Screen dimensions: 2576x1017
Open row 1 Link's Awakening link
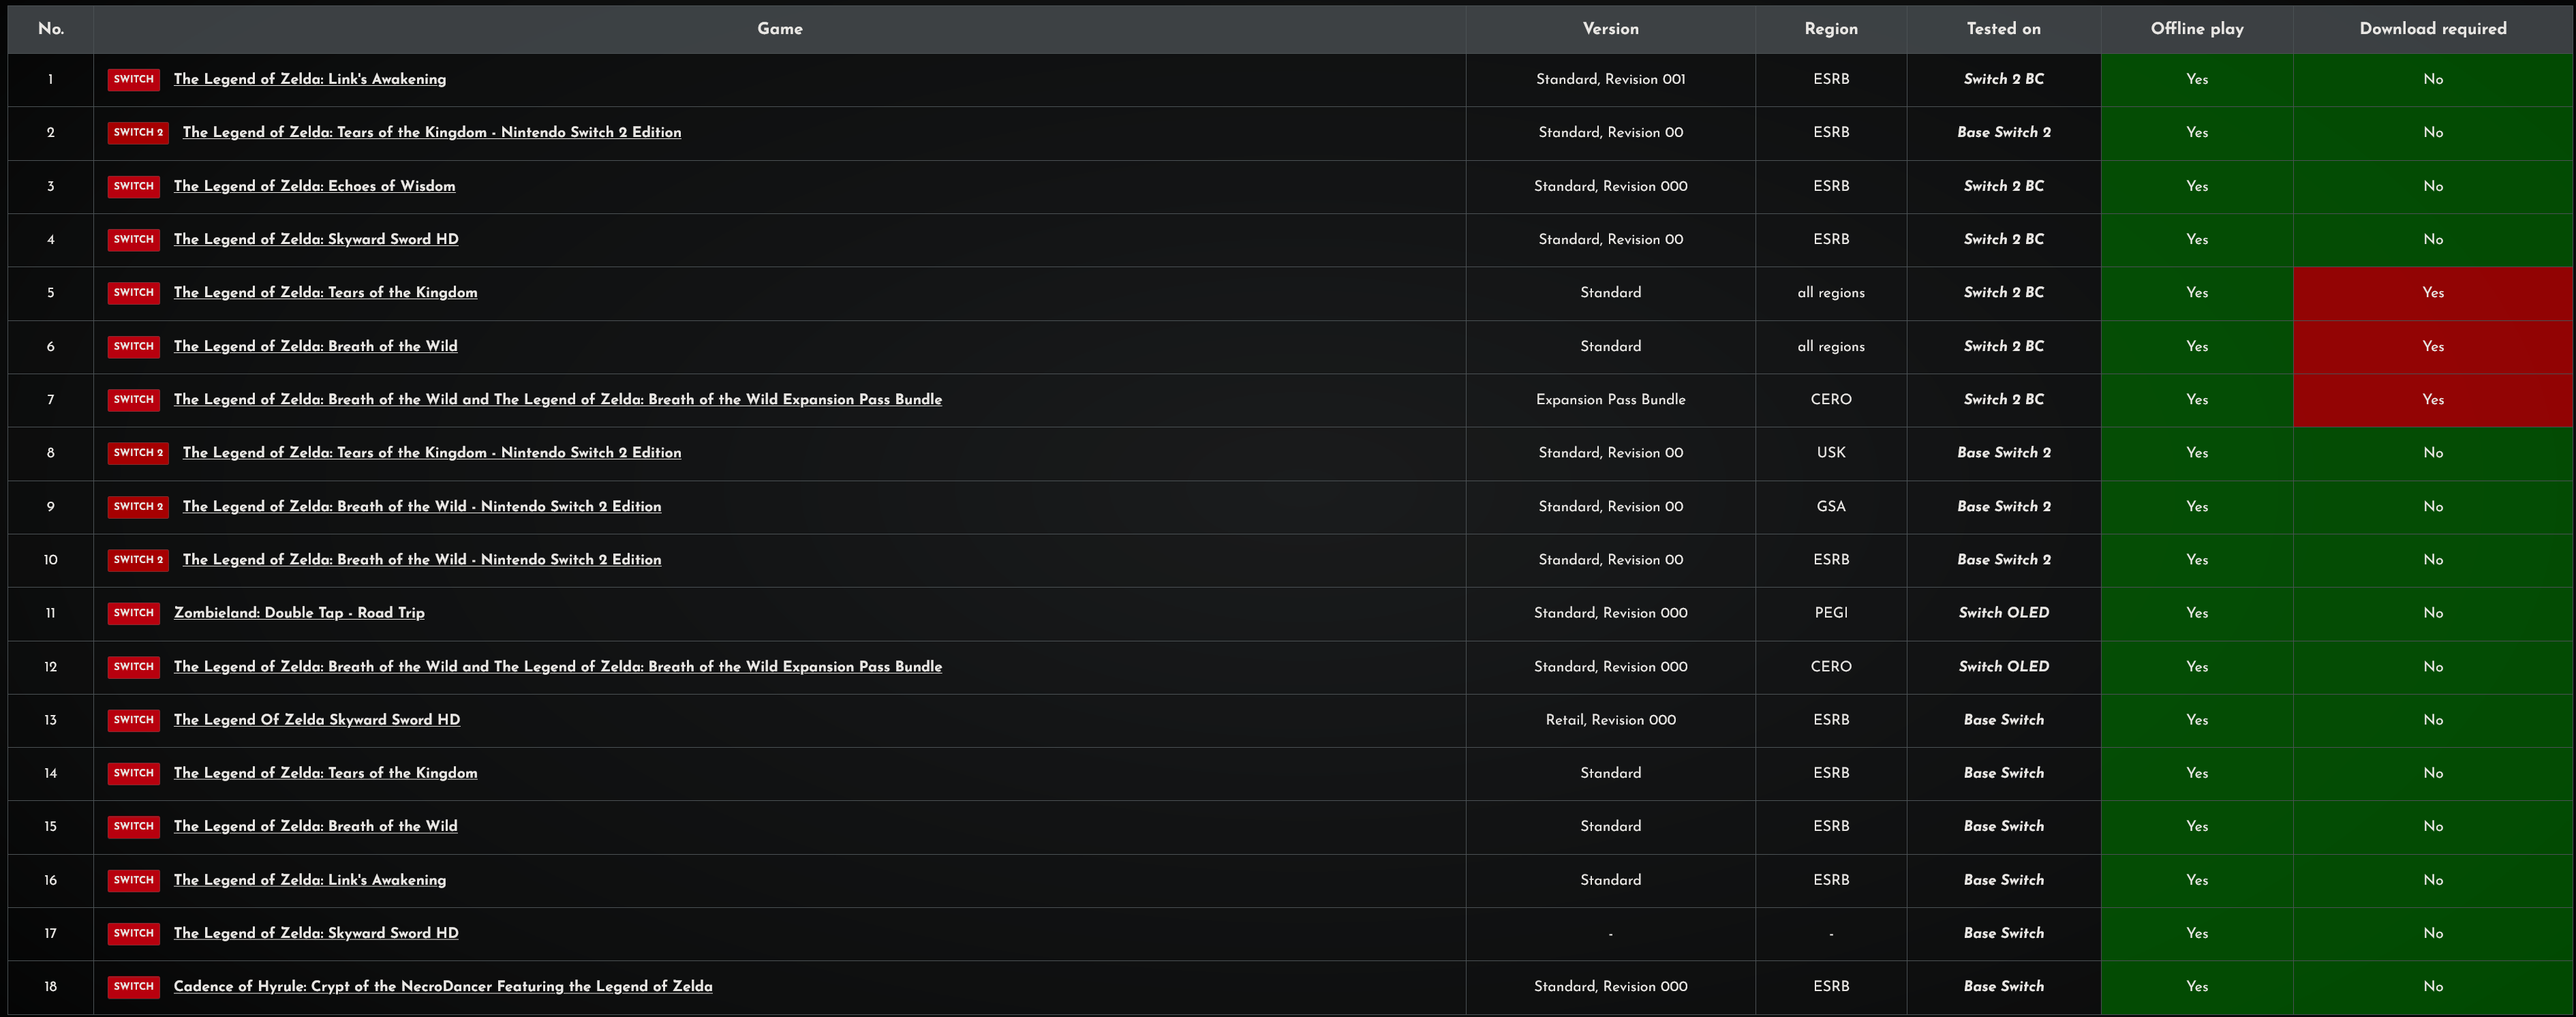310,79
